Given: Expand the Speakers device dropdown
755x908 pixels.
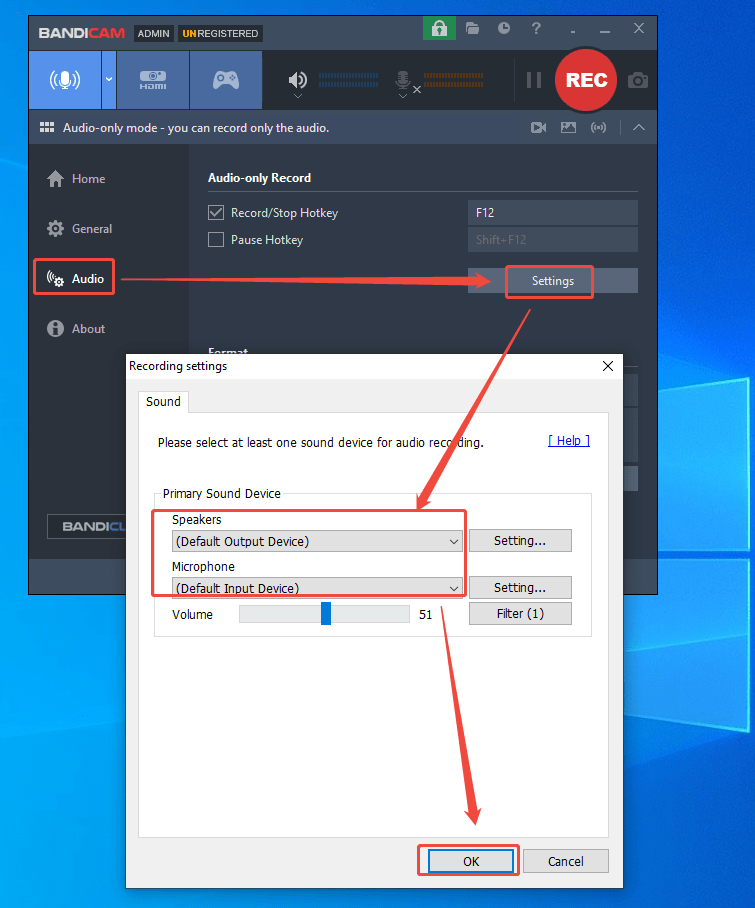Looking at the screenshot, I should (317, 541).
